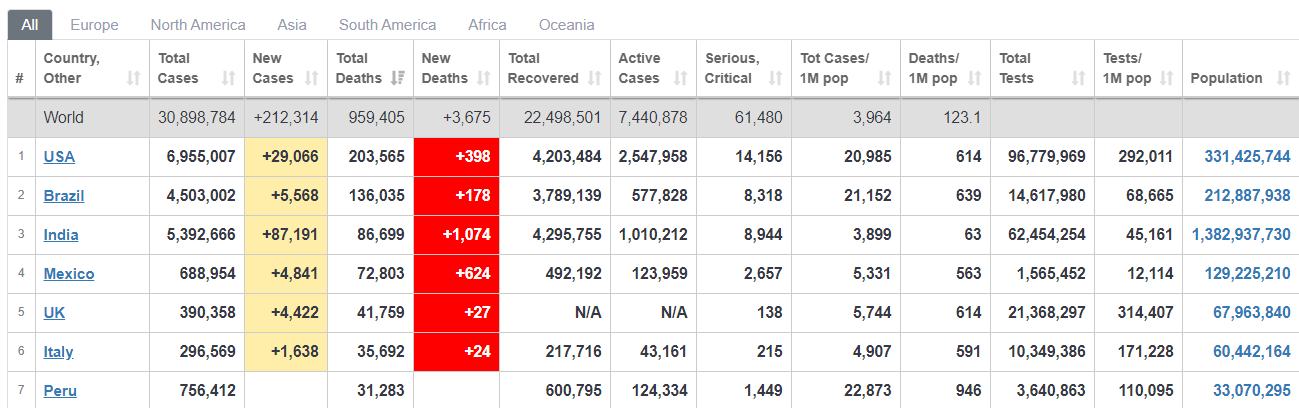Click Deaths/1M pop column header
This screenshot has height=408, width=1299.
point(933,68)
